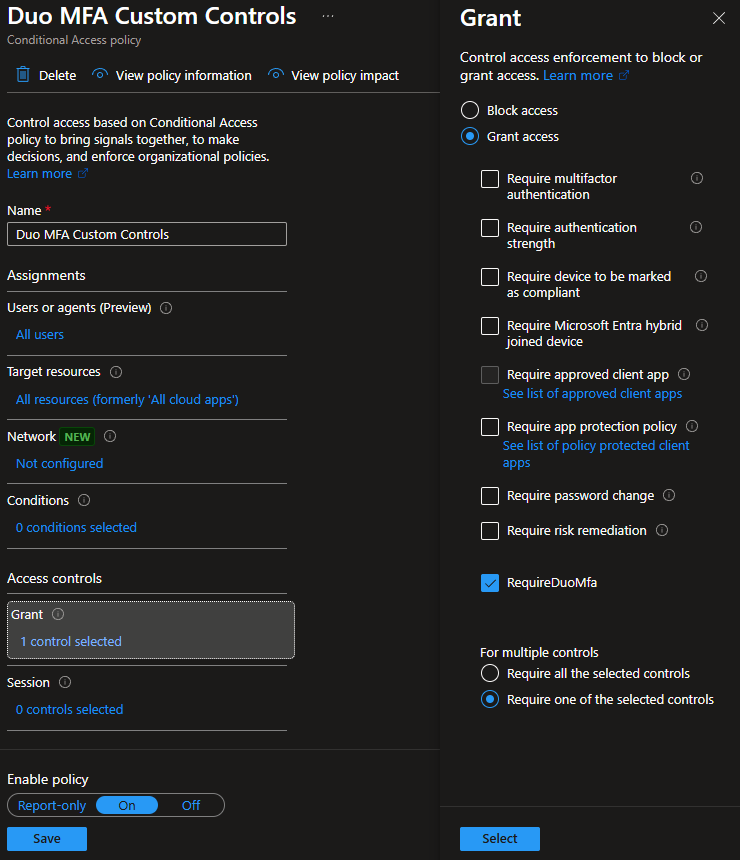Set Enable policy to Report-only
Image resolution: width=740 pixels, height=860 pixels.
pyautogui.click(x=52, y=805)
